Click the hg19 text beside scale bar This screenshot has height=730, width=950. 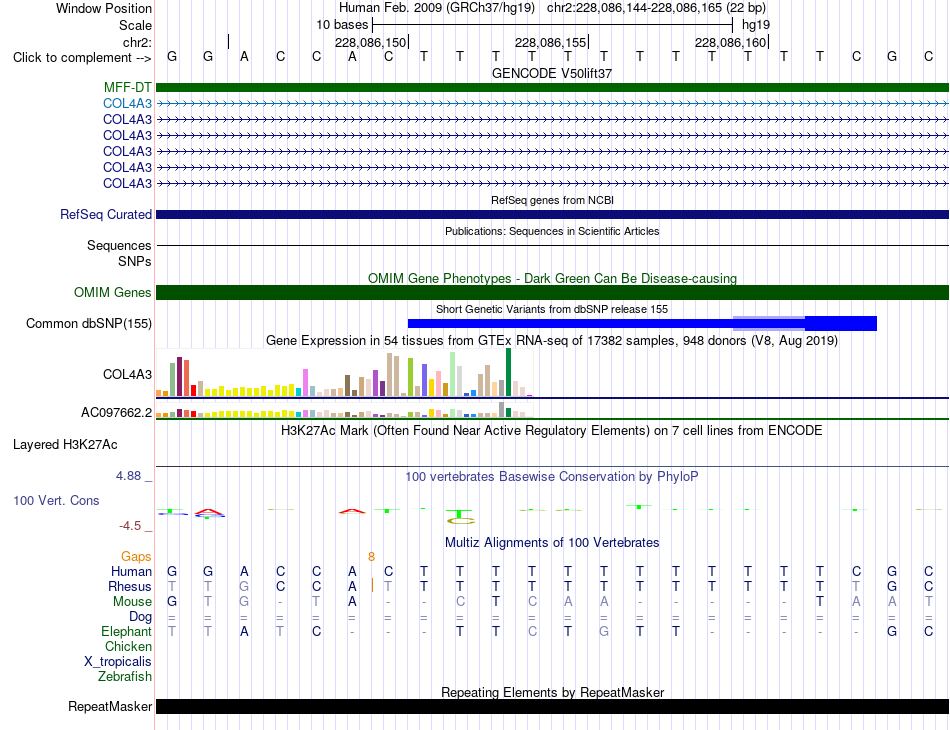tap(756, 25)
